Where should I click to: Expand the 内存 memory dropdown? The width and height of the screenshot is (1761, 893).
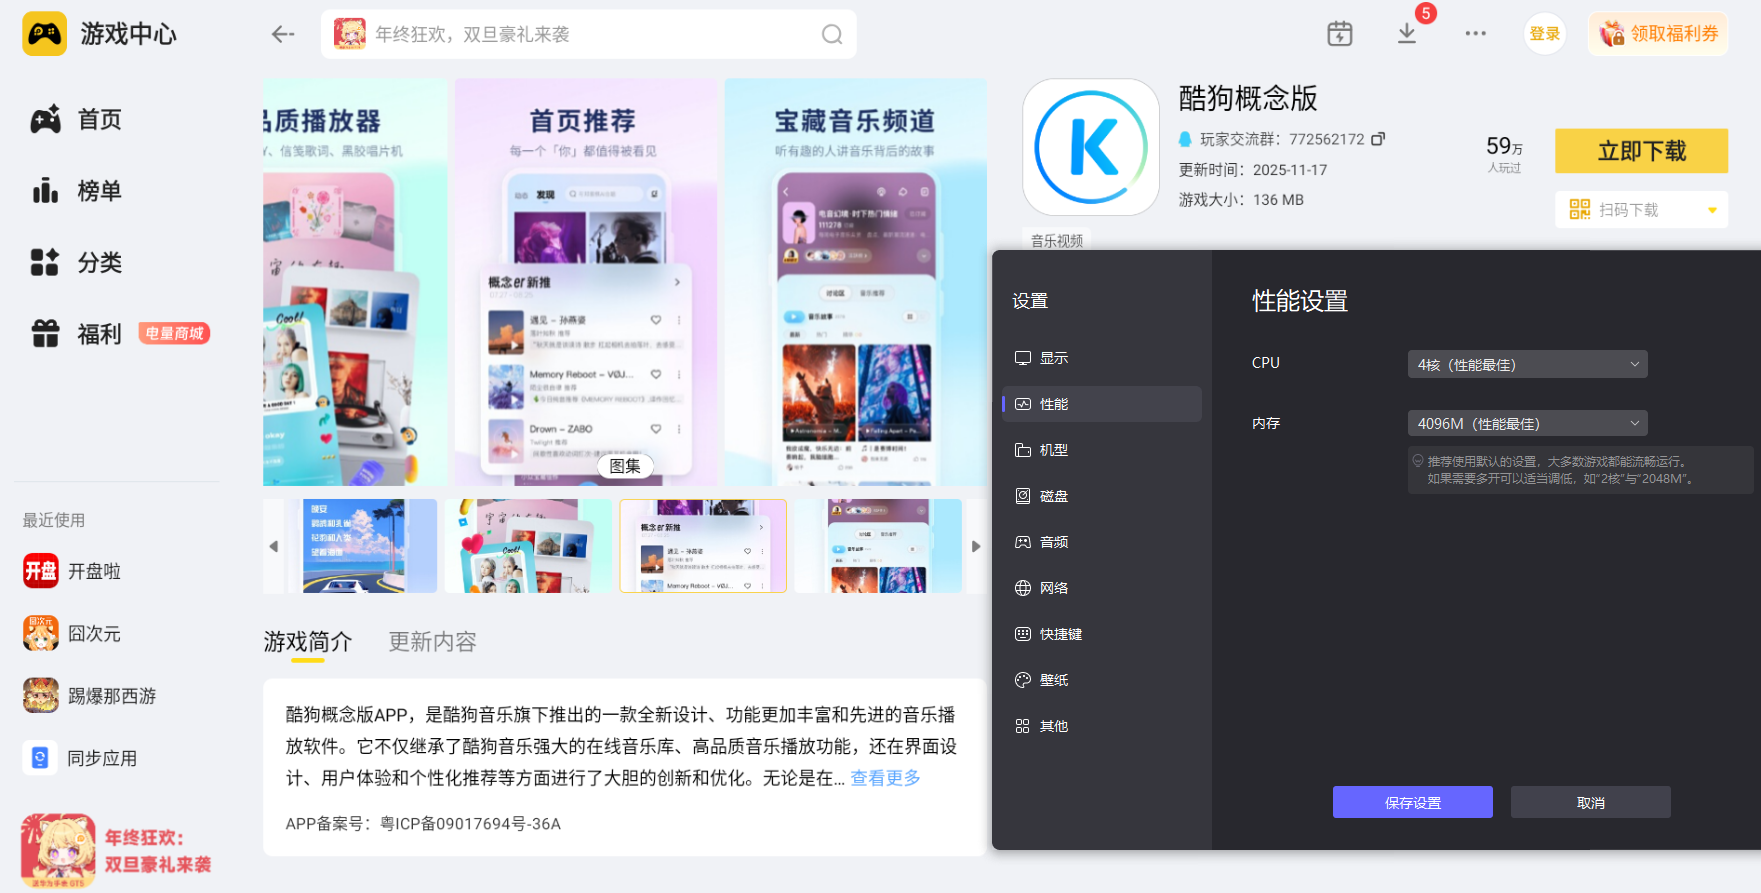point(1527,423)
